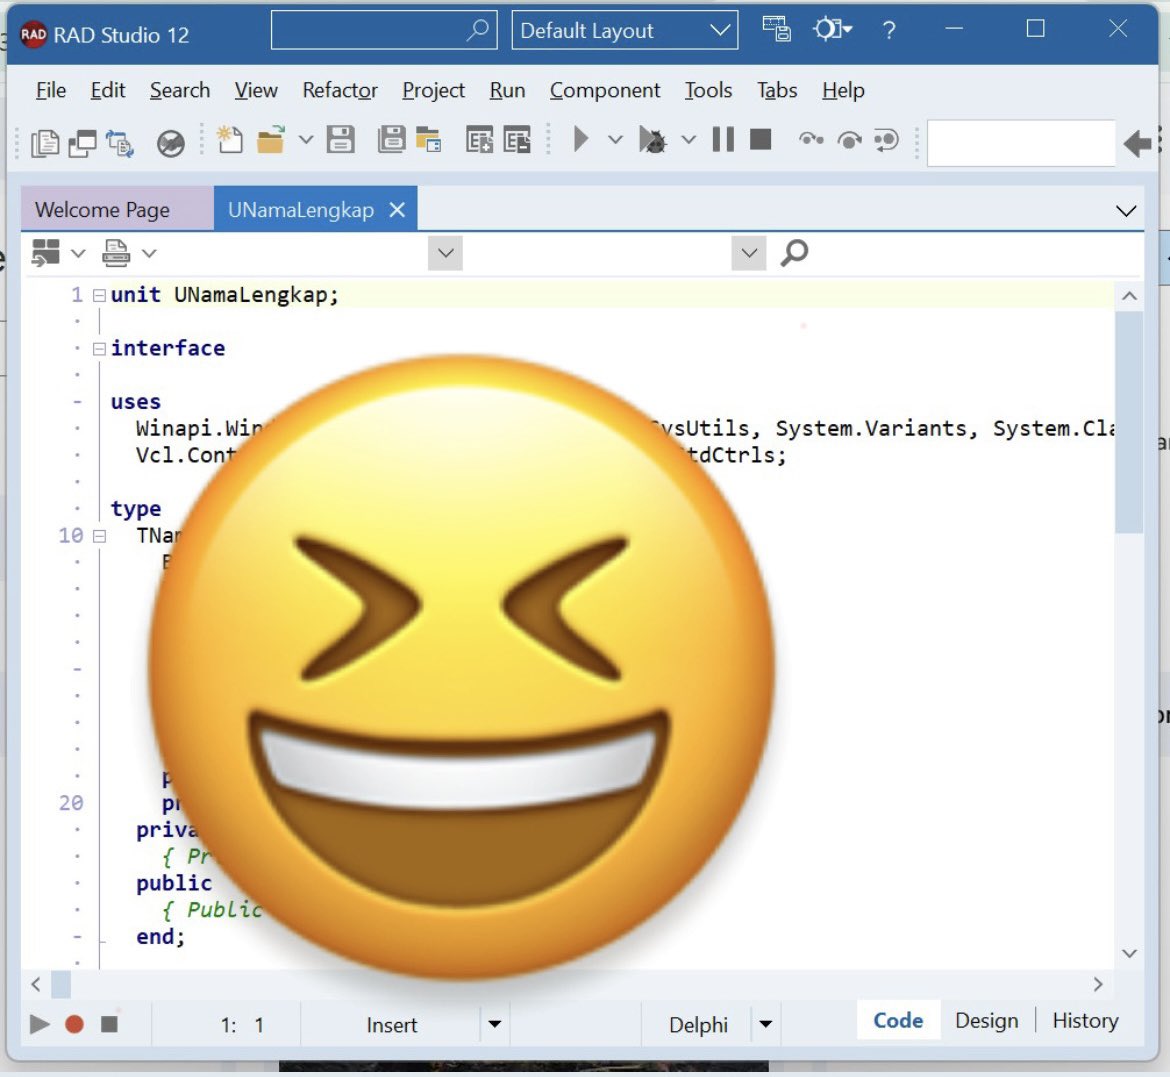Open the Default Layout dropdown

625,30
